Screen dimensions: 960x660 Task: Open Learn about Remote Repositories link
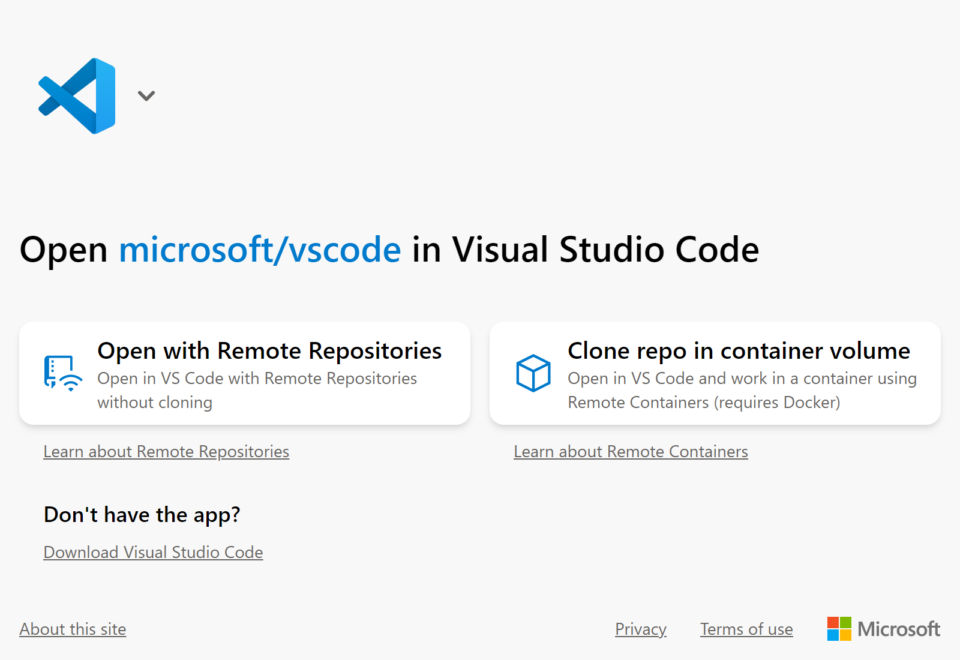click(166, 452)
